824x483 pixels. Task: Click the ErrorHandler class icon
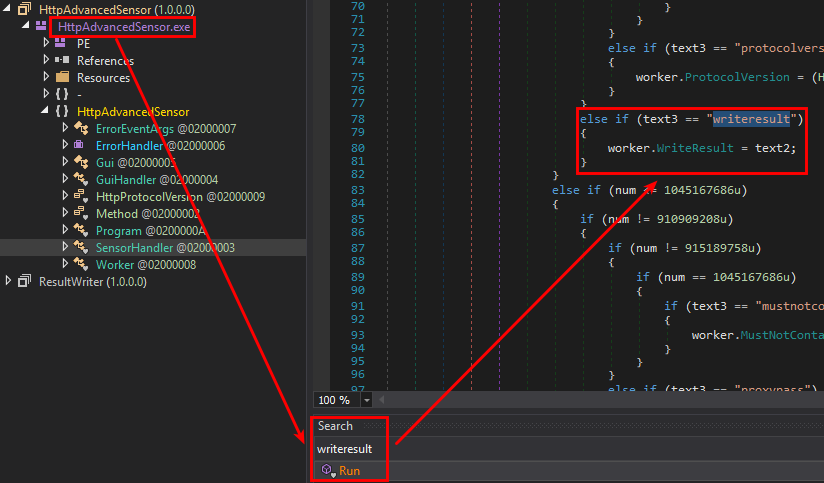click(80, 146)
